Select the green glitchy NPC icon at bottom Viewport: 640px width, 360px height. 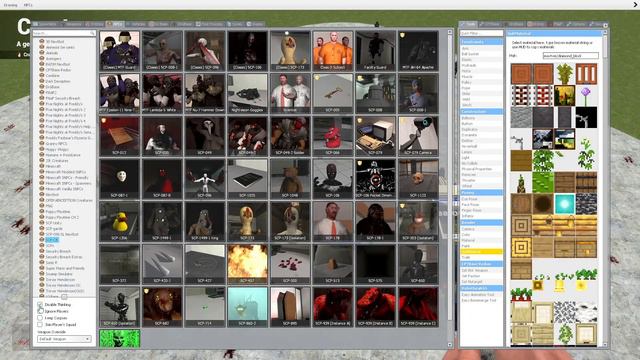[119, 338]
